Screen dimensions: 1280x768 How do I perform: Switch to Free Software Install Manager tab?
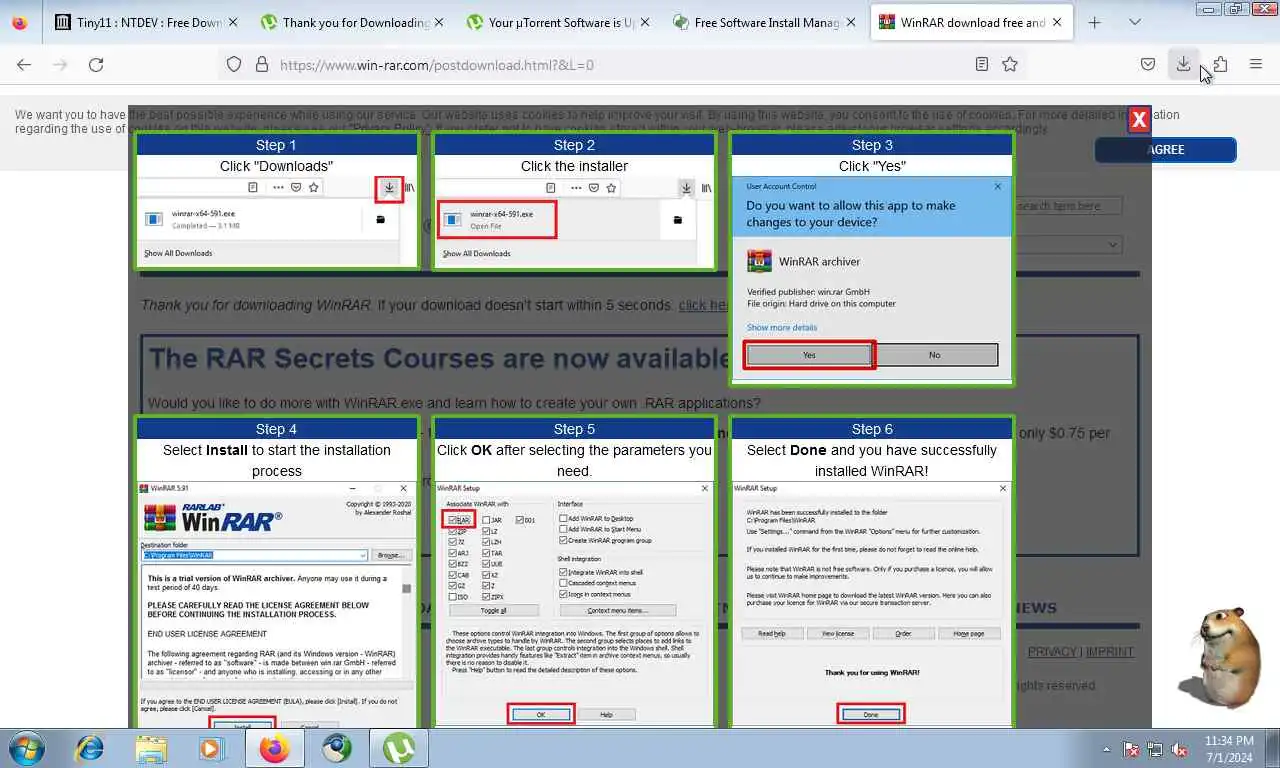[762, 22]
